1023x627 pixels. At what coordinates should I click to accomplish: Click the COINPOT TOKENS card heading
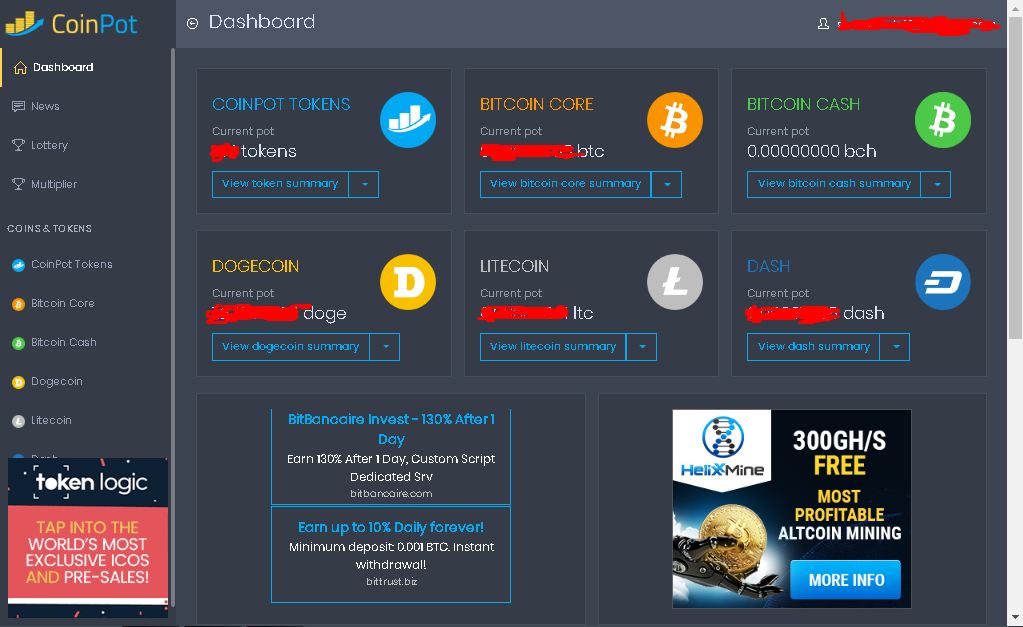coord(281,104)
